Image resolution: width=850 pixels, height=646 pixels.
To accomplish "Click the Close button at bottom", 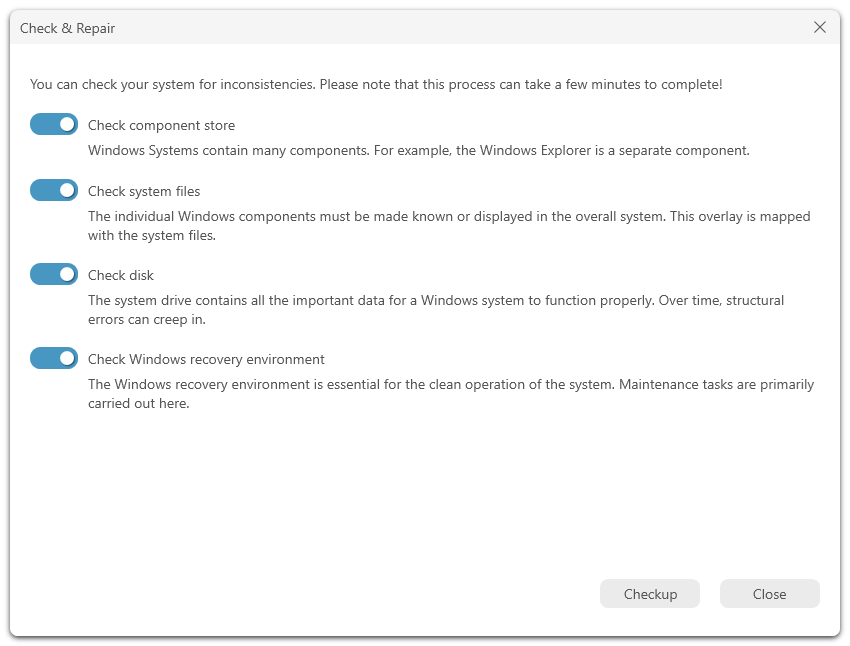I will pyautogui.click(x=769, y=593).
